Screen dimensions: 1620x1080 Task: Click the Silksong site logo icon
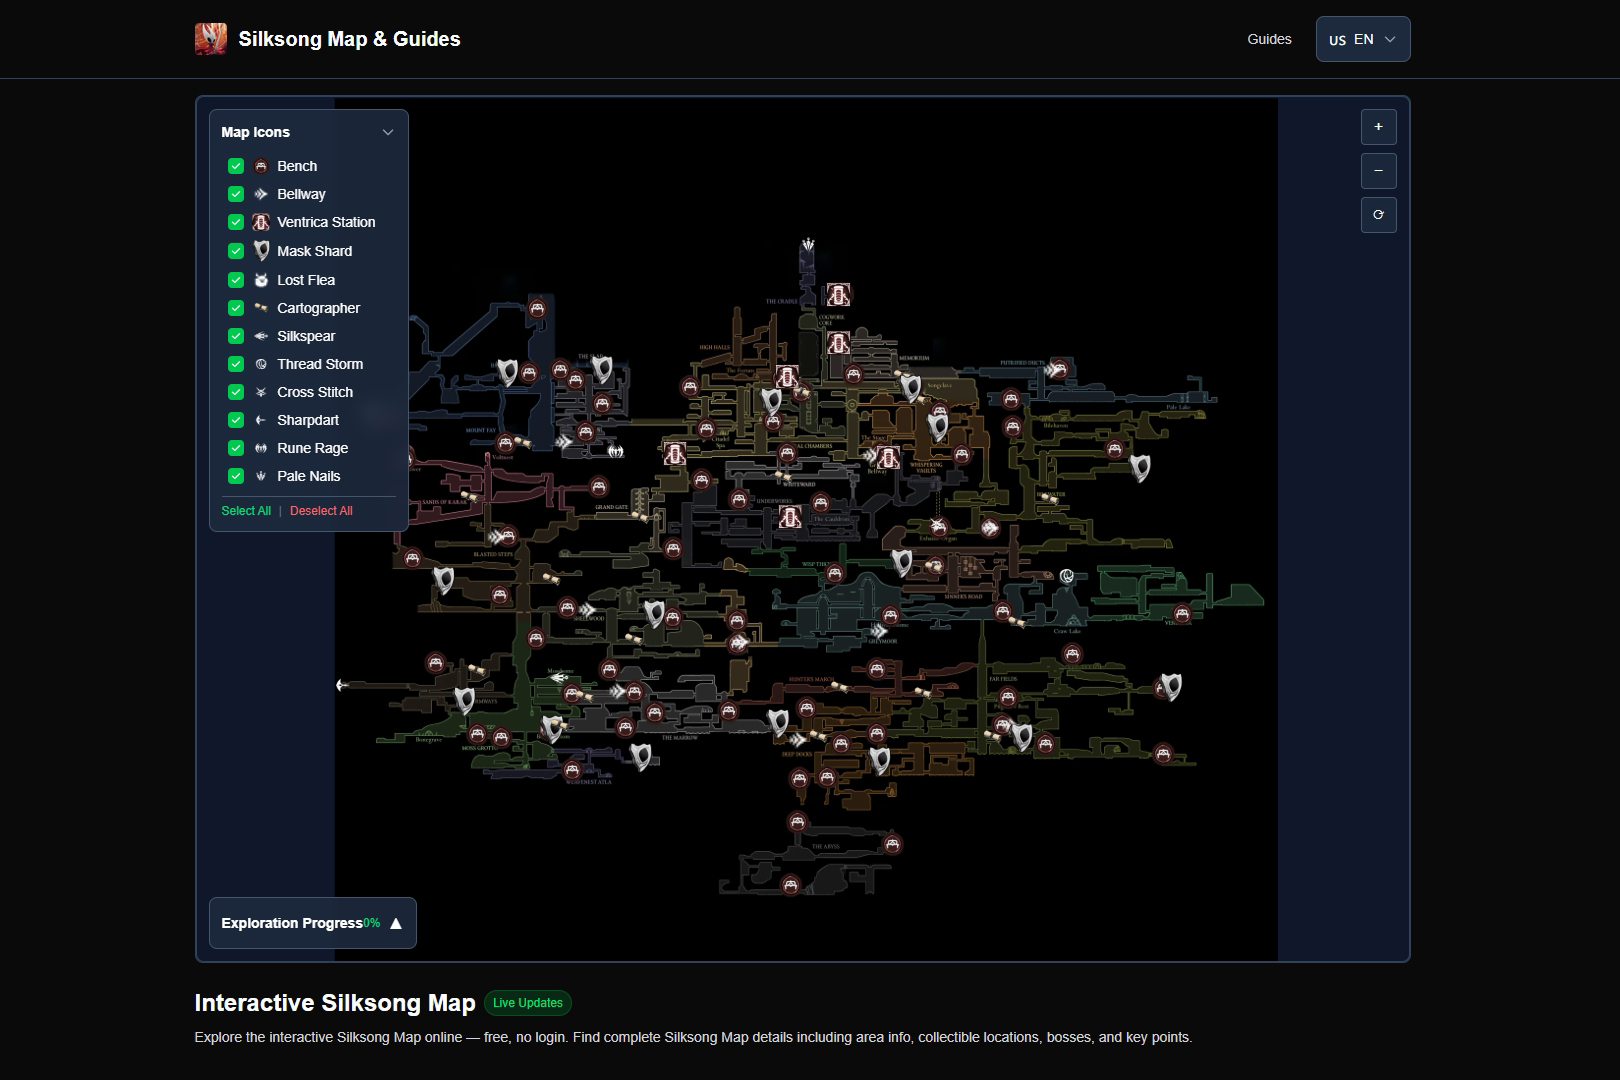tap(210, 39)
